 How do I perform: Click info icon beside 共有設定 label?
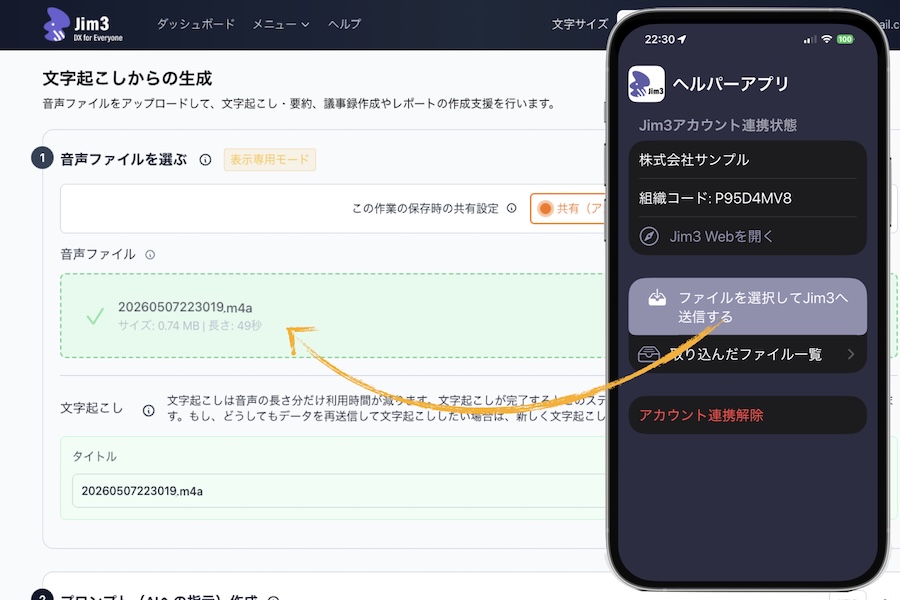point(511,208)
